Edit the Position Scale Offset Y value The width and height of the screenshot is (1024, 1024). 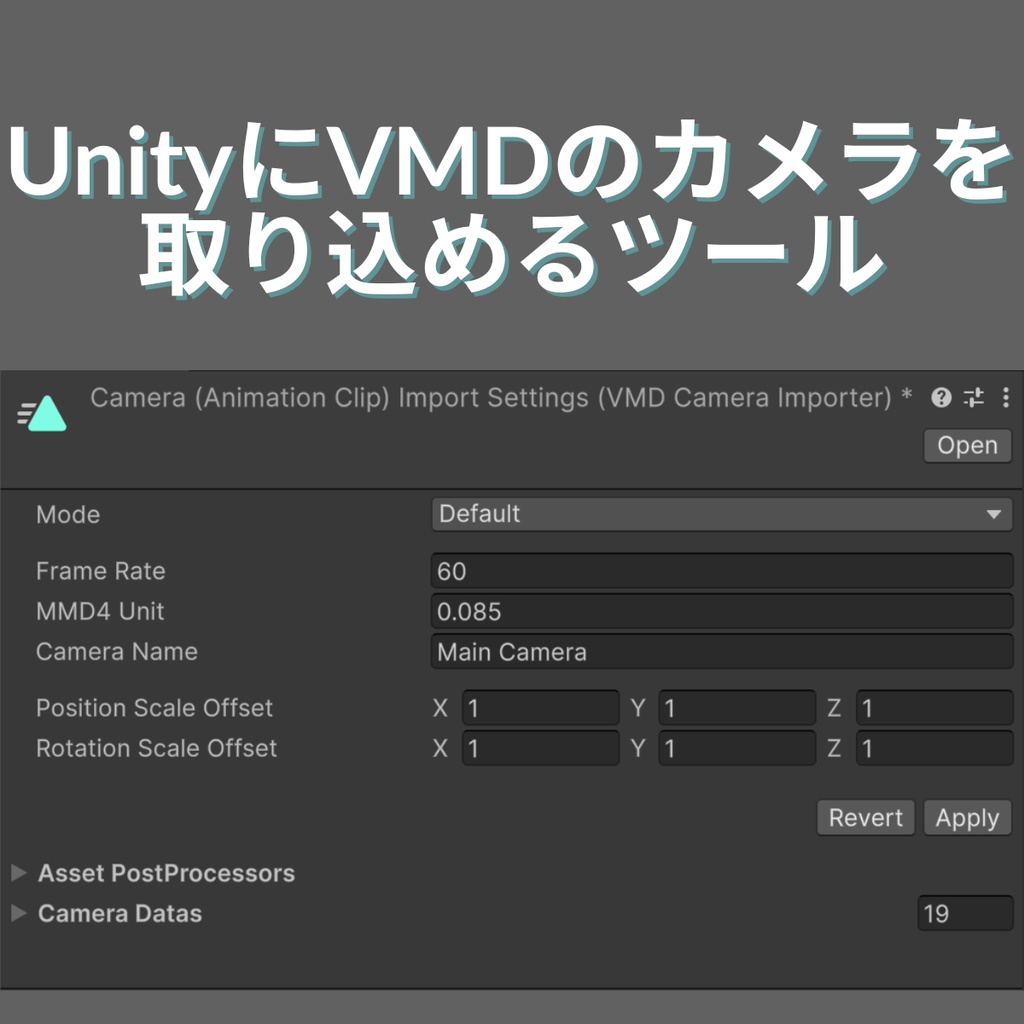point(737,708)
